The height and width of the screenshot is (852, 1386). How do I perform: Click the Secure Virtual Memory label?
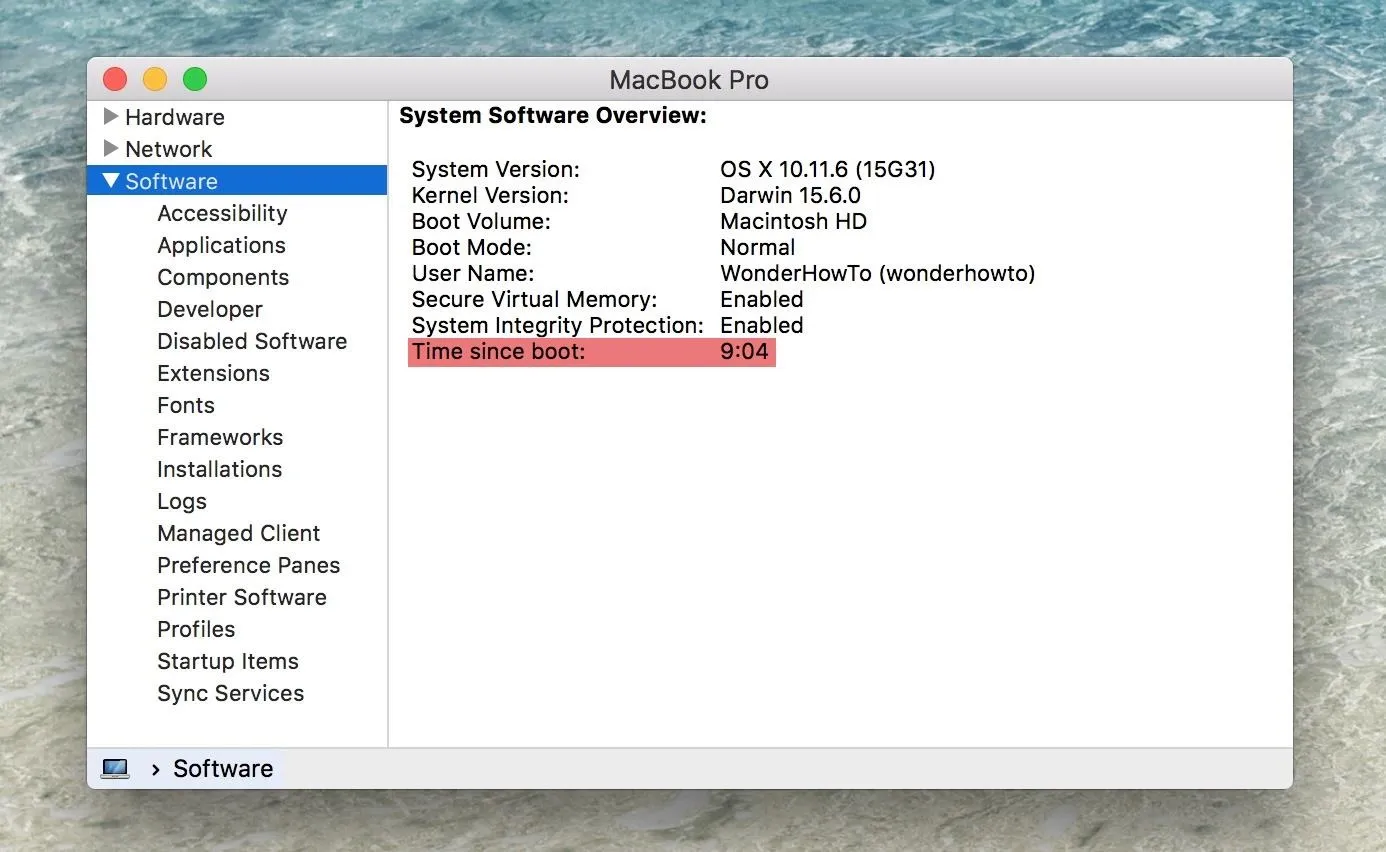coord(535,299)
